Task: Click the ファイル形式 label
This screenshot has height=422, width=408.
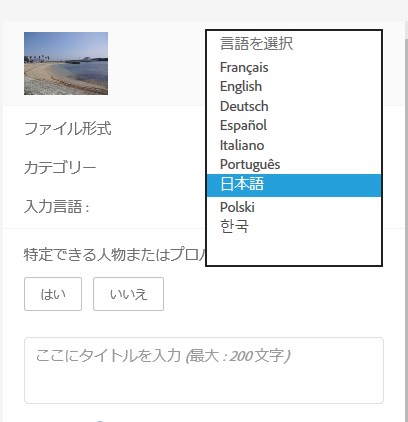Action: 68,129
